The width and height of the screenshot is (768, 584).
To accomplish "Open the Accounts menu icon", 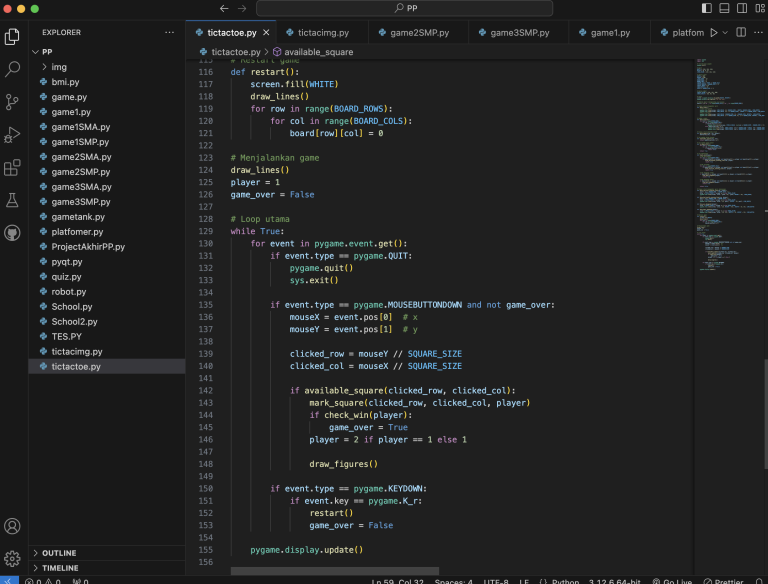I will (x=12, y=526).
